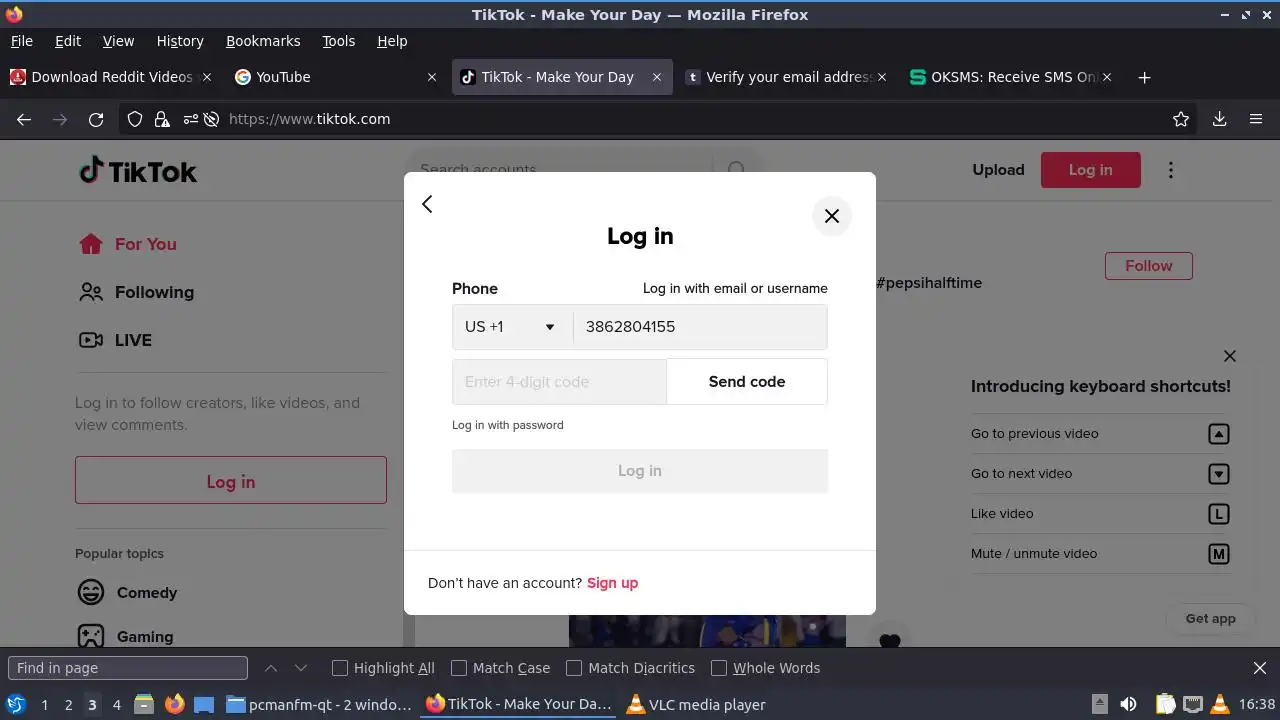Open the Firefox downloads panel
The height and width of the screenshot is (720, 1280).
[1219, 119]
